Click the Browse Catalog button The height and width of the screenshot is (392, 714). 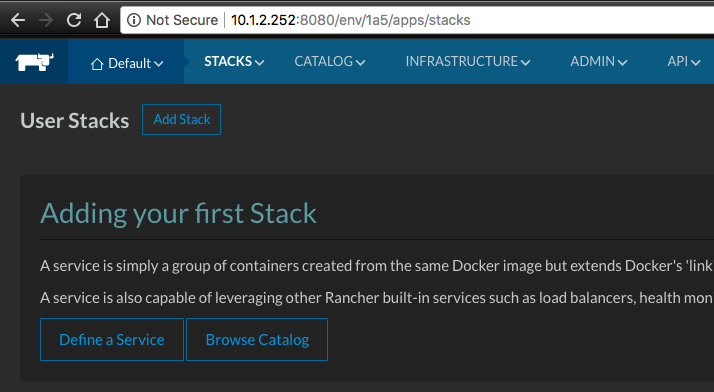point(257,340)
